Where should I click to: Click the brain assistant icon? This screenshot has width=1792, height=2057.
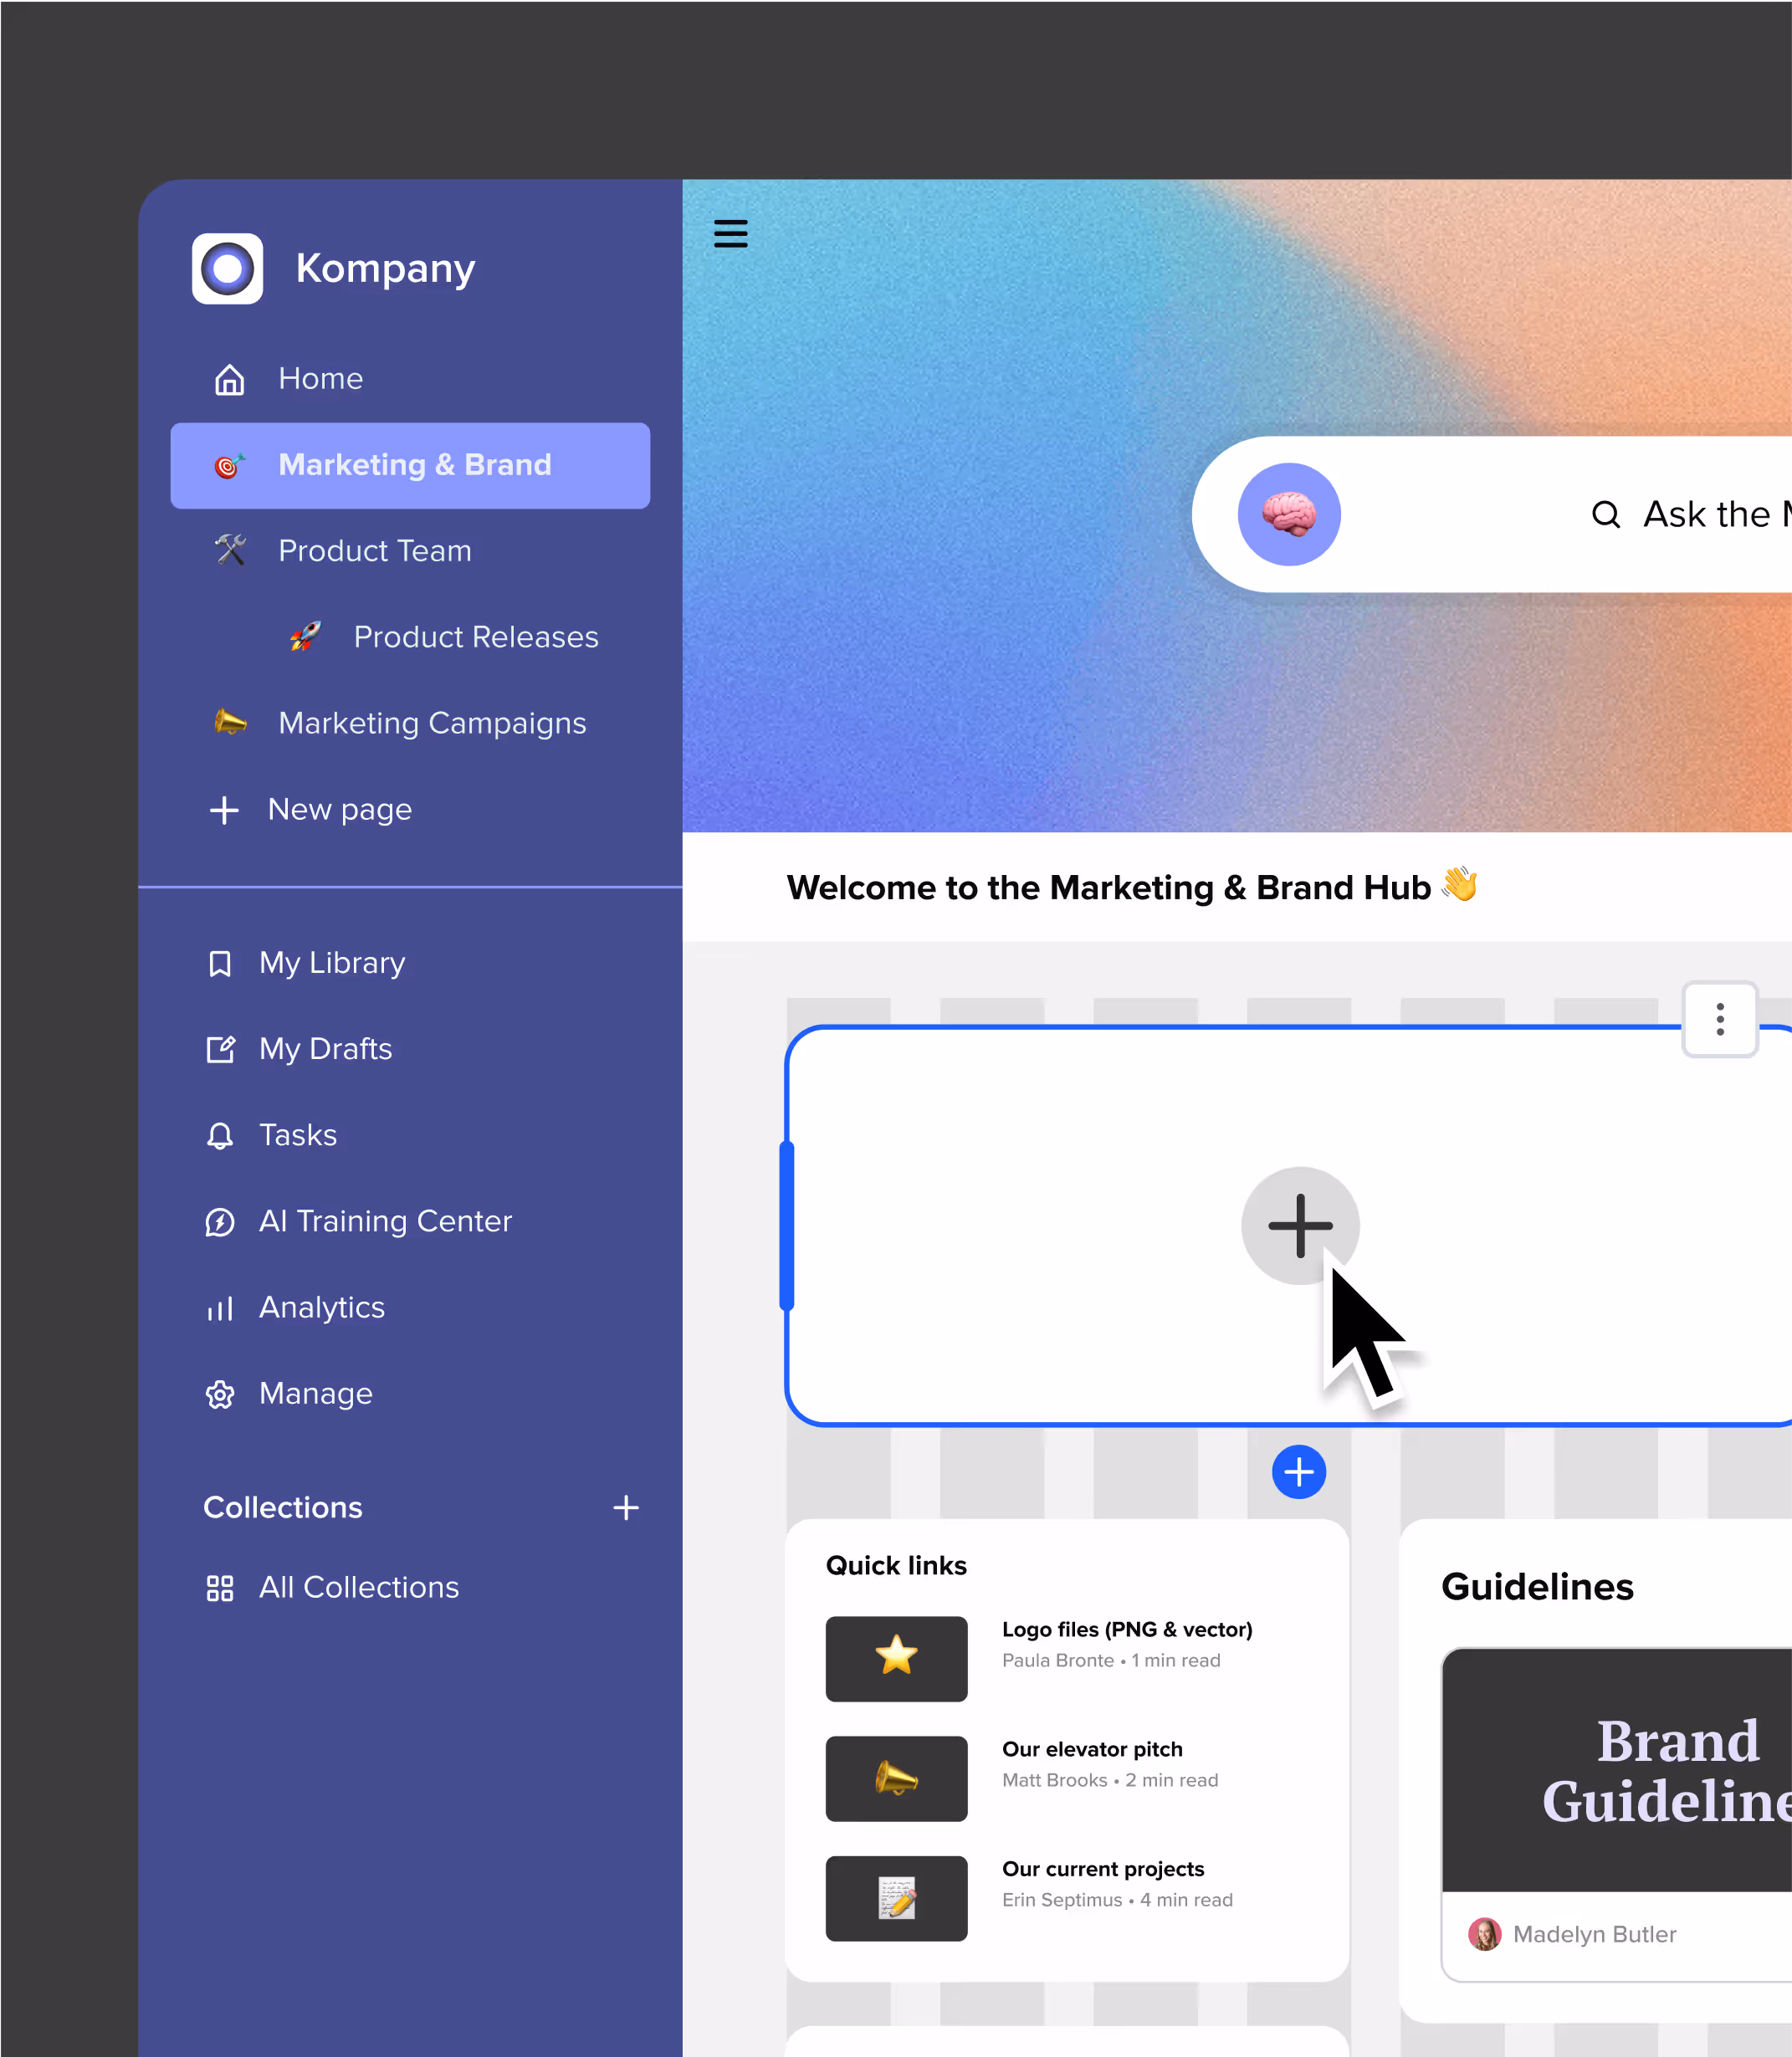pos(1288,514)
